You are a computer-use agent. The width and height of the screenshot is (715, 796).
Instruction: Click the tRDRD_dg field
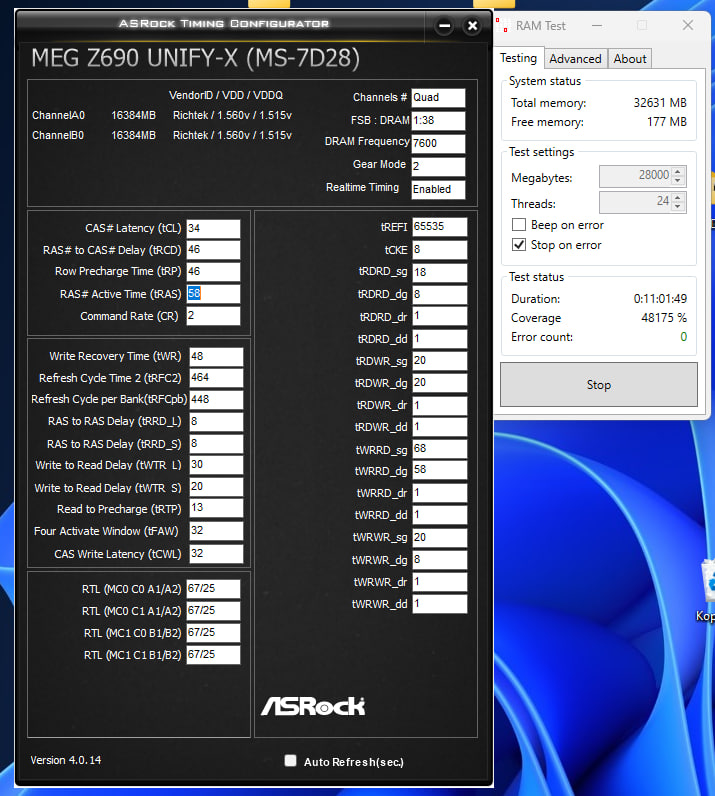coord(439,294)
